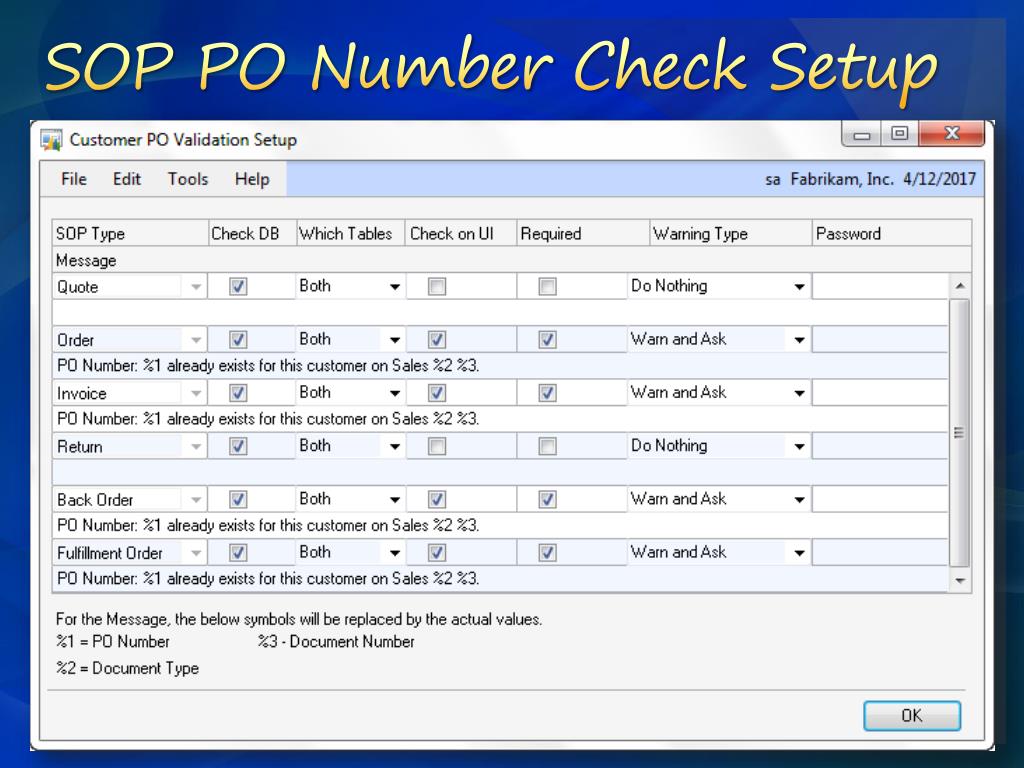Open Which Tables dropdown for Order
The image size is (1024, 768).
(394, 340)
